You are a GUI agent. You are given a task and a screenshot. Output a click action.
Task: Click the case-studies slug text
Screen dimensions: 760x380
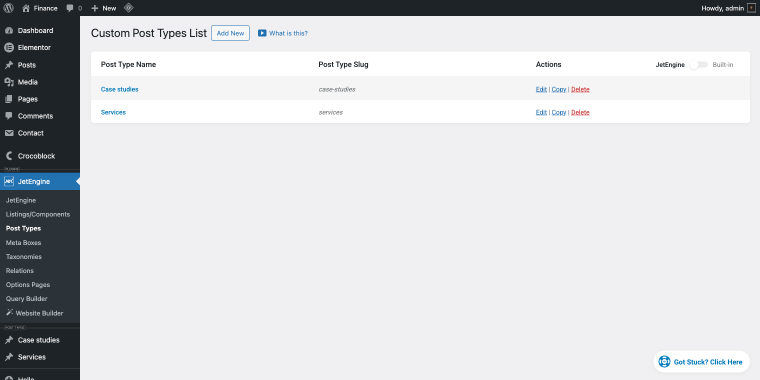pyautogui.click(x=337, y=89)
